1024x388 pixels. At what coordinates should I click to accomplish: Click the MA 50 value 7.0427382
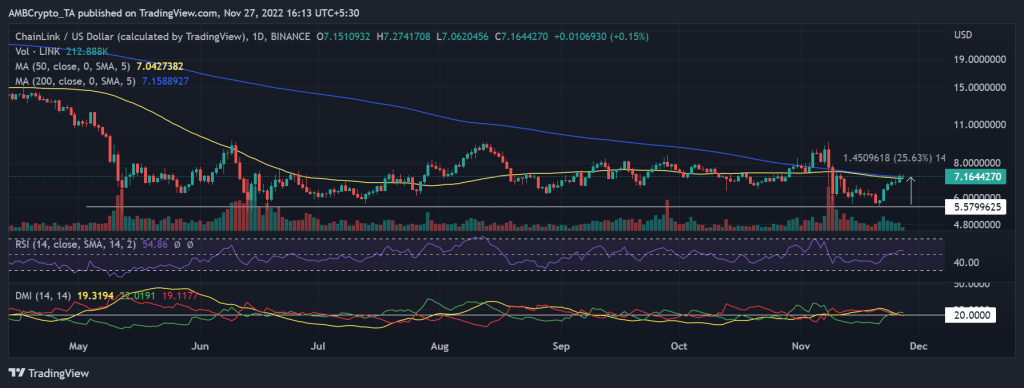point(159,66)
